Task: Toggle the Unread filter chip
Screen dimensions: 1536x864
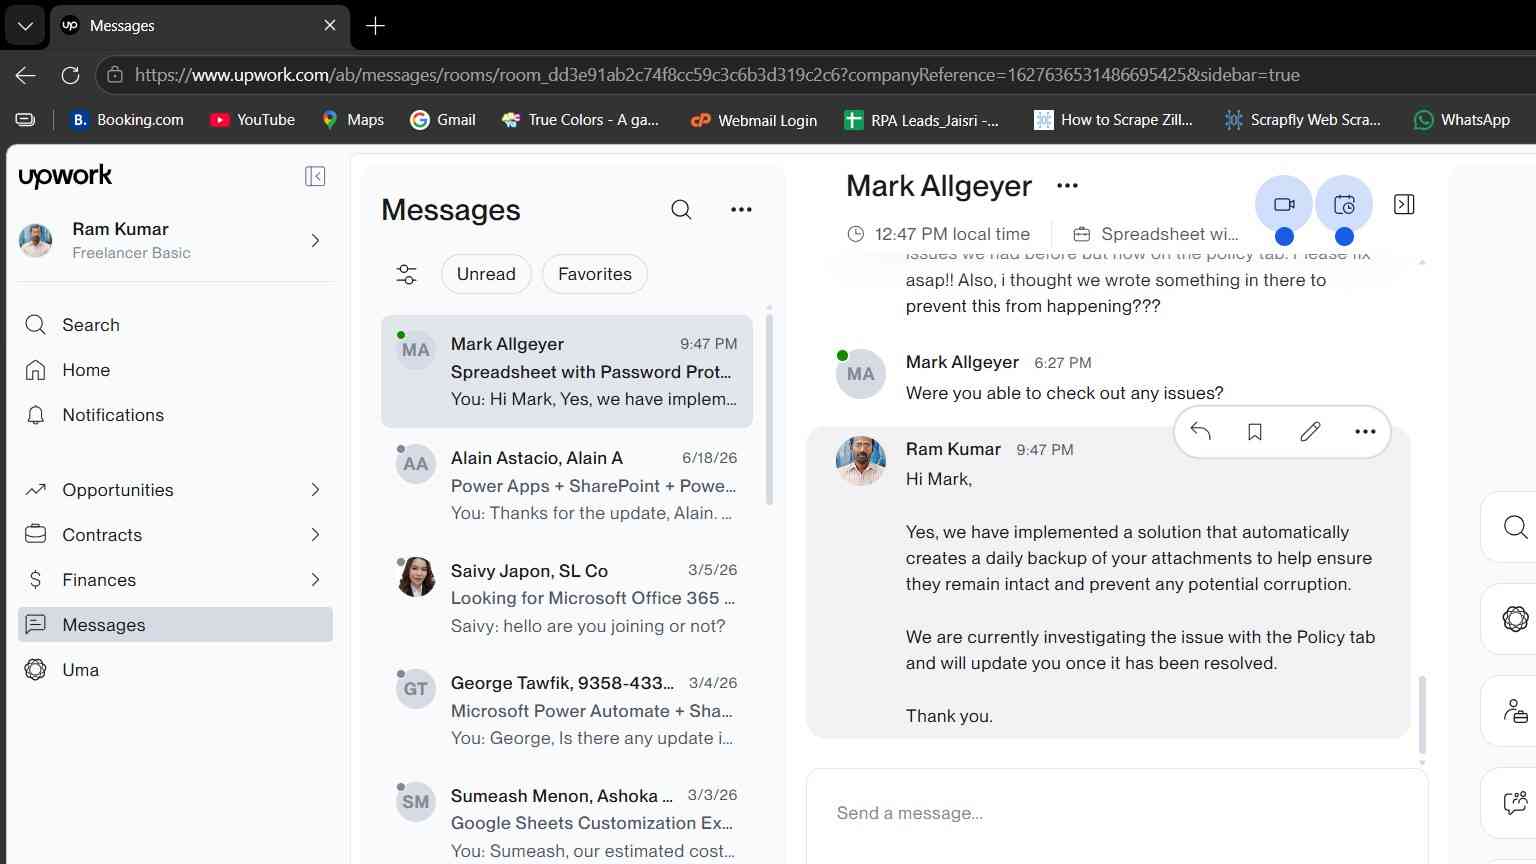Action: [486, 274]
